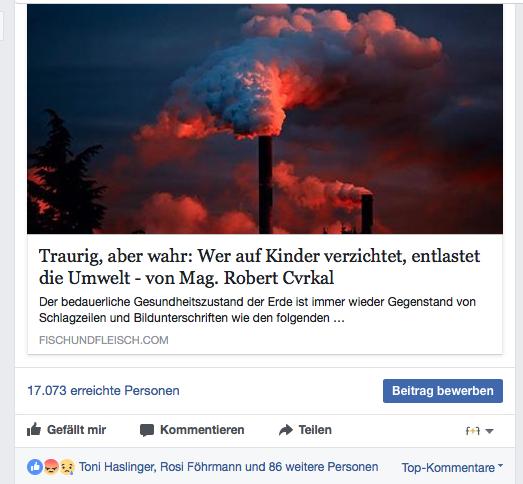Open Toni Haslinger's profile link

pyautogui.click(x=117, y=467)
